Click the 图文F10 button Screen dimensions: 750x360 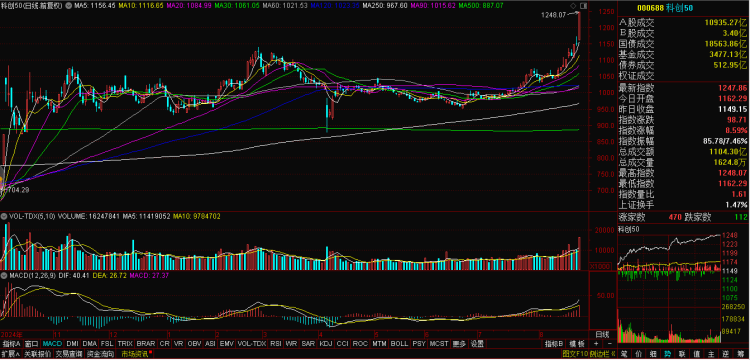coord(575,354)
